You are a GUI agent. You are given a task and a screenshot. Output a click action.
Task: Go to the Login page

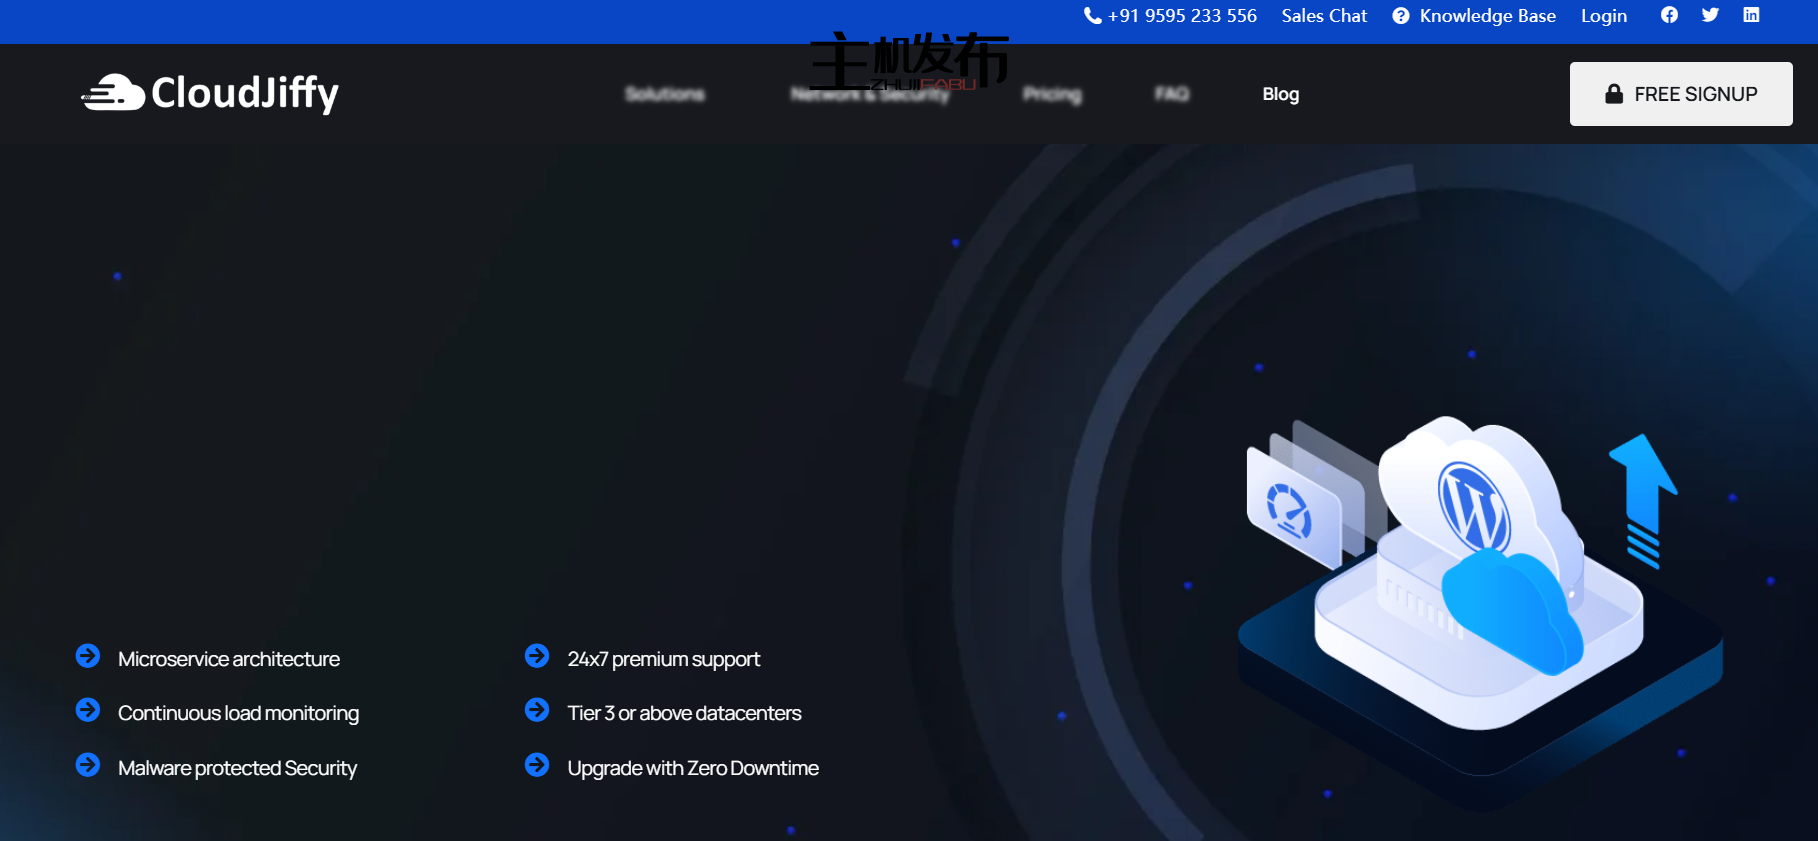point(1604,16)
